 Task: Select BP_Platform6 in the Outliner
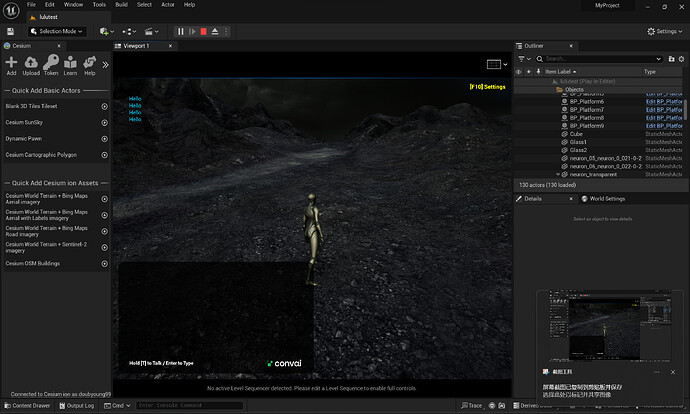coord(587,102)
